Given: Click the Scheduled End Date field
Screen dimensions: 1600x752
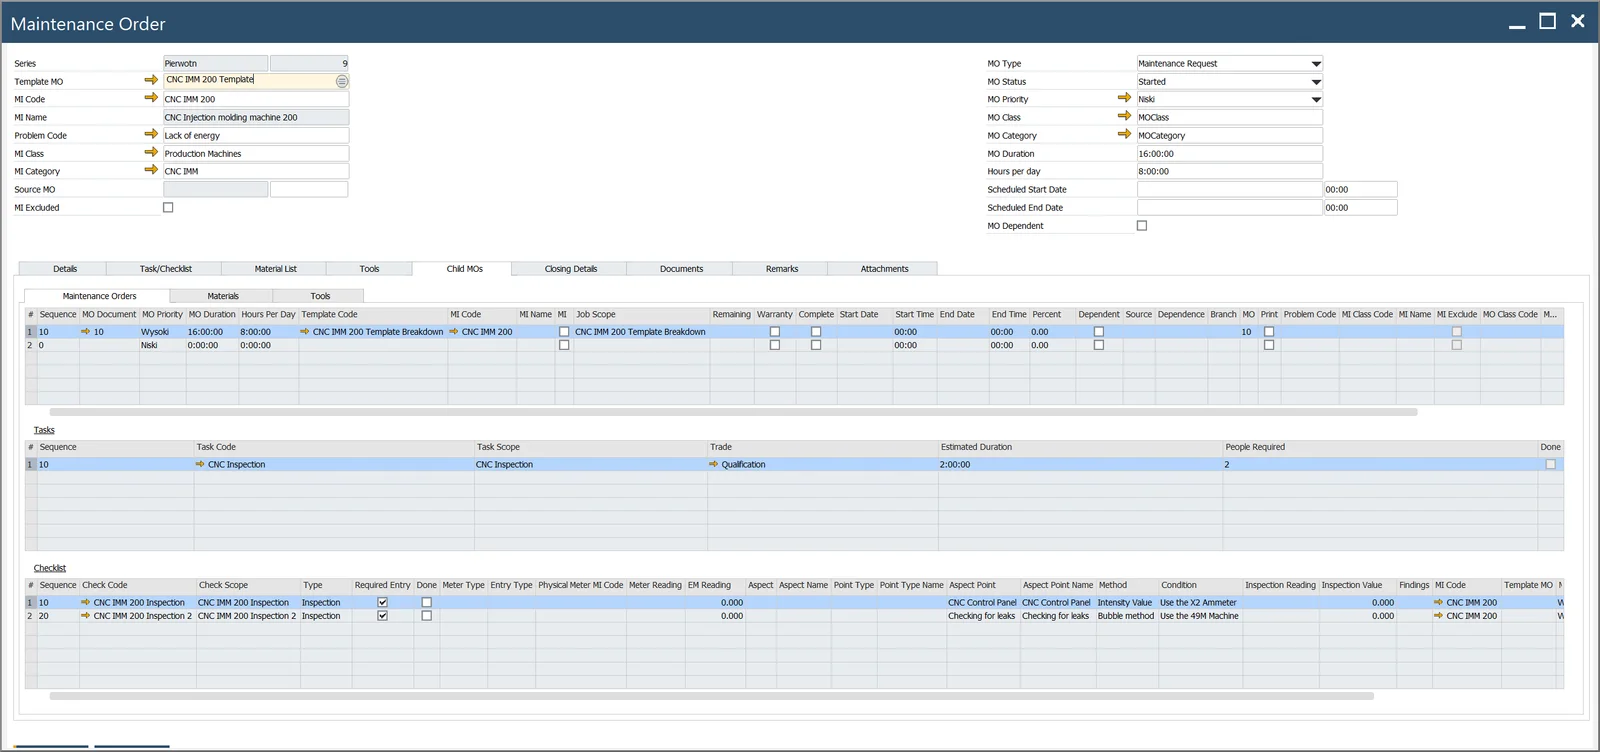Looking at the screenshot, I should (x=1230, y=208).
